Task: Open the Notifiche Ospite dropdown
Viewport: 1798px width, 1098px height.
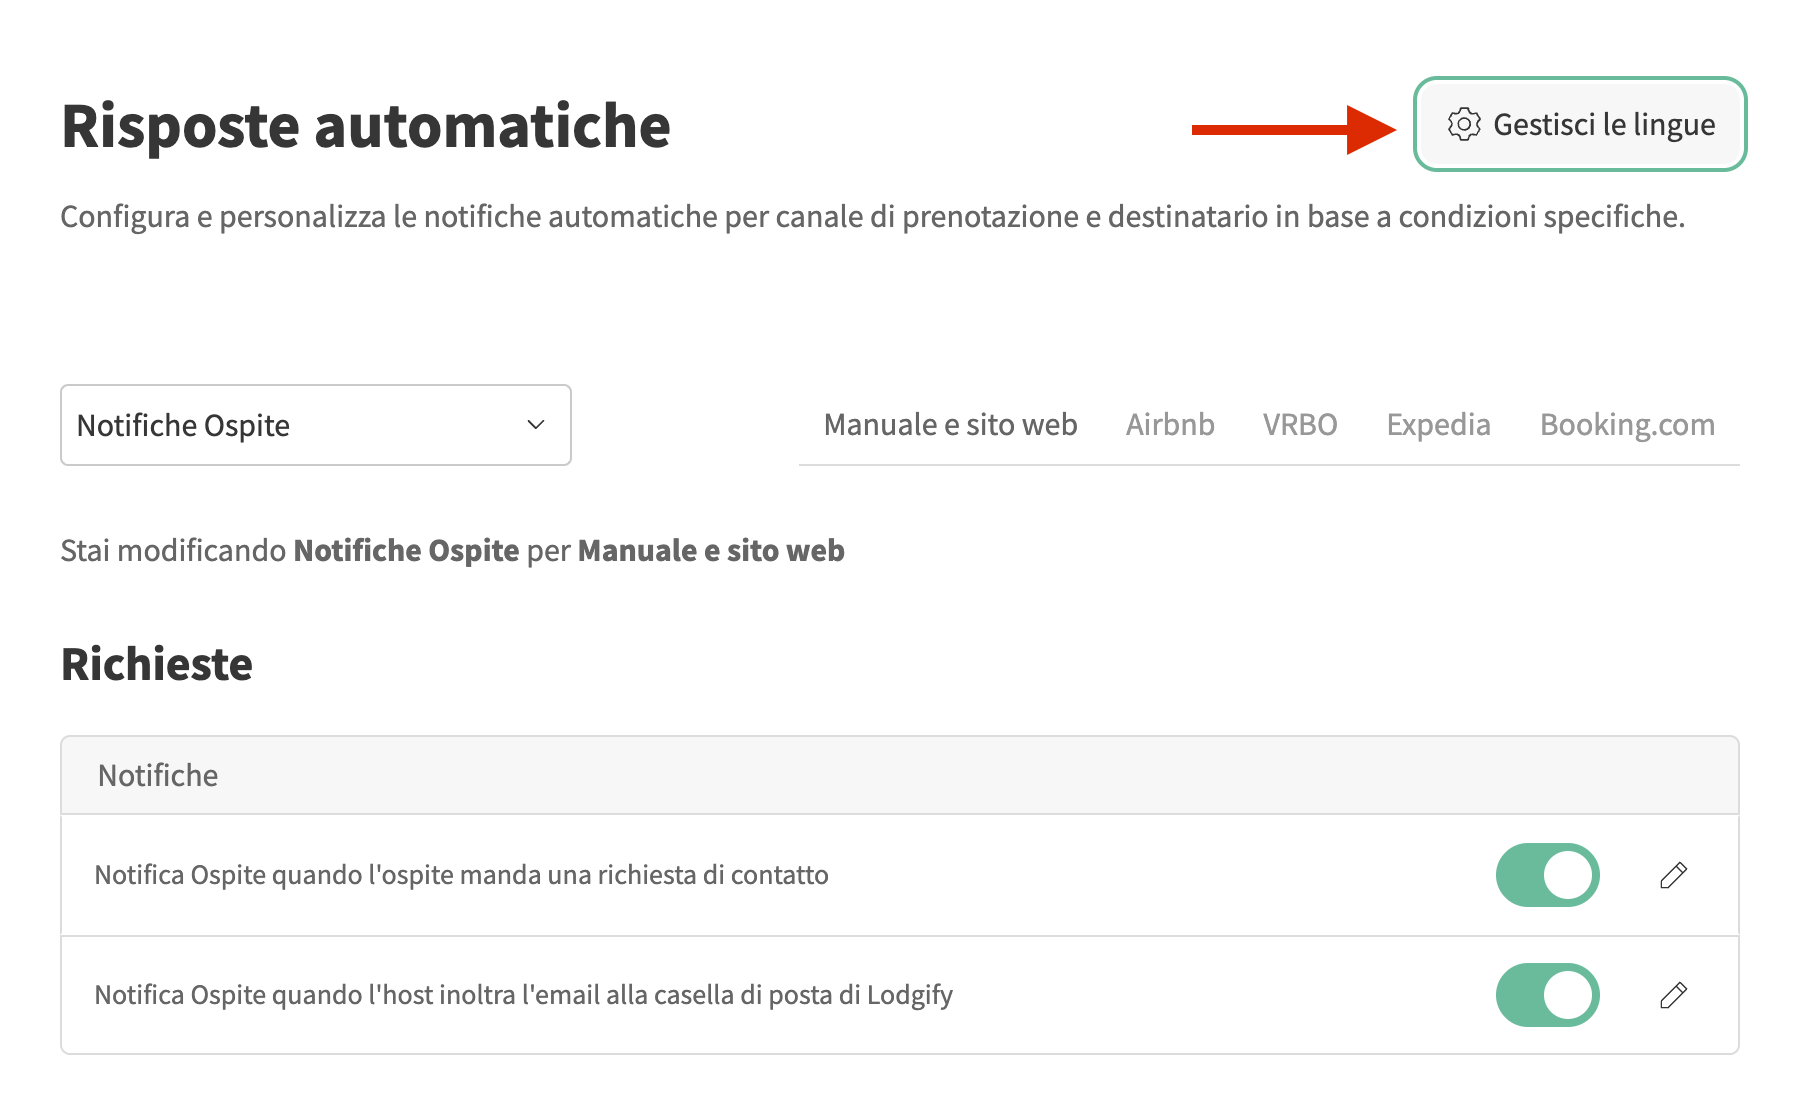Action: 315,425
